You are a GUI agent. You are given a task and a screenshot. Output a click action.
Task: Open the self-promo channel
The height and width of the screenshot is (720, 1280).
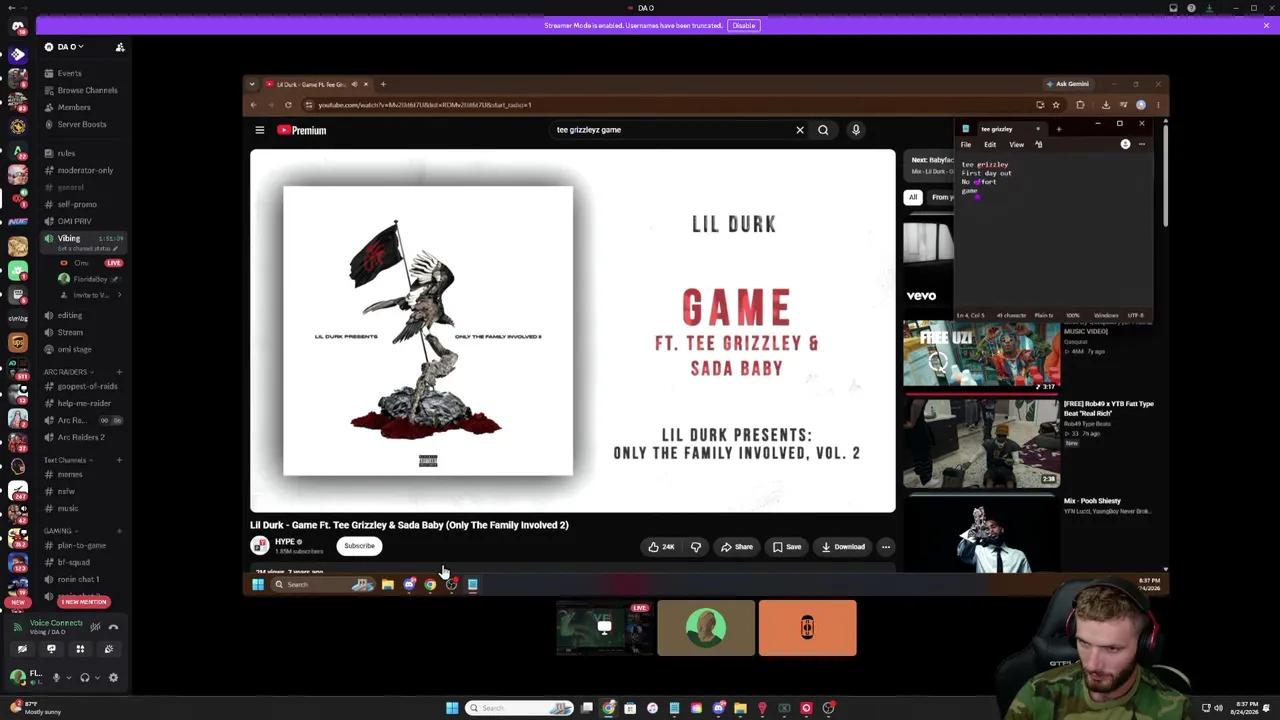click(77, 204)
